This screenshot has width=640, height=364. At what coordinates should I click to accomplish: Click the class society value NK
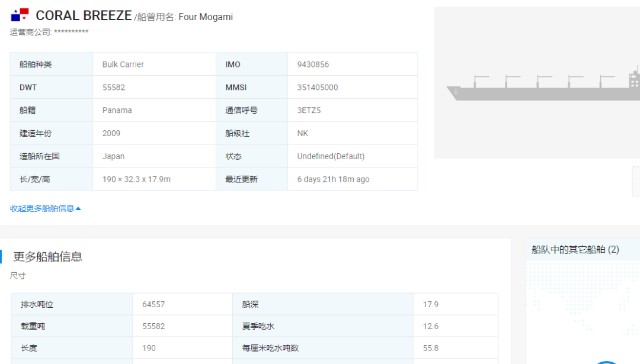point(302,133)
